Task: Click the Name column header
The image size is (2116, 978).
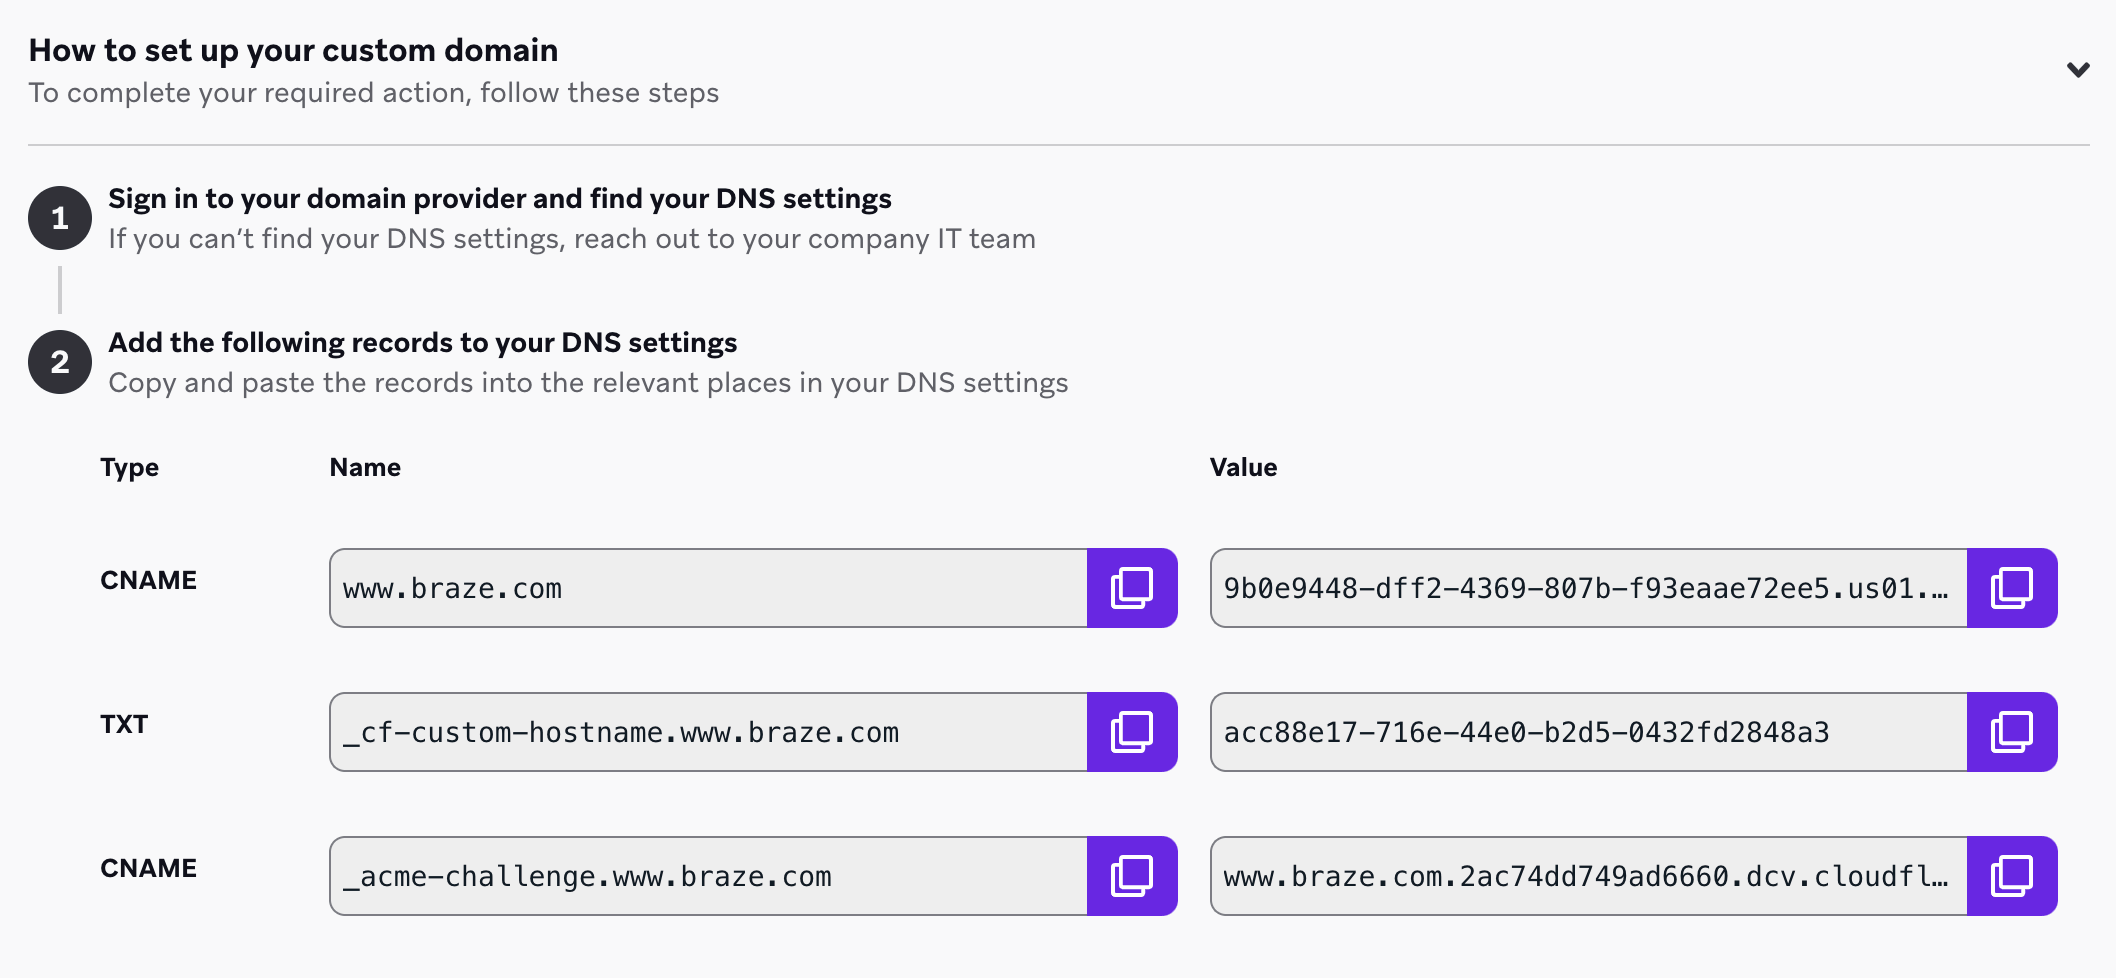Action: point(365,467)
